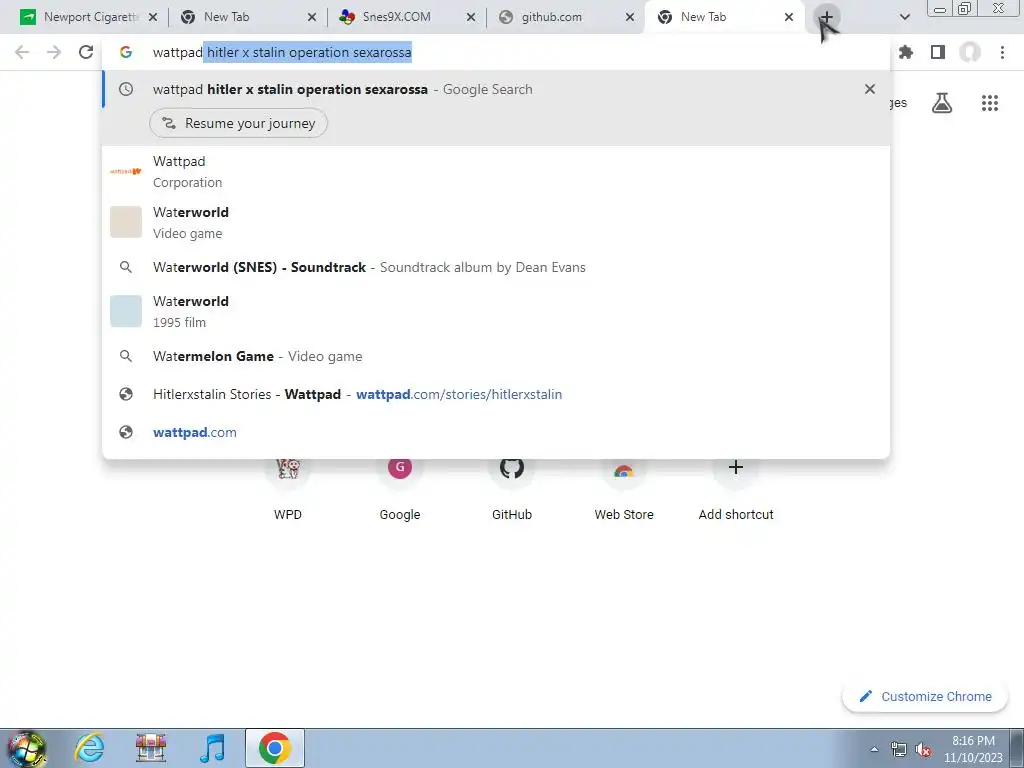The image size is (1024, 768).
Task: Open the tab search dropdown arrow
Action: pos(904,17)
